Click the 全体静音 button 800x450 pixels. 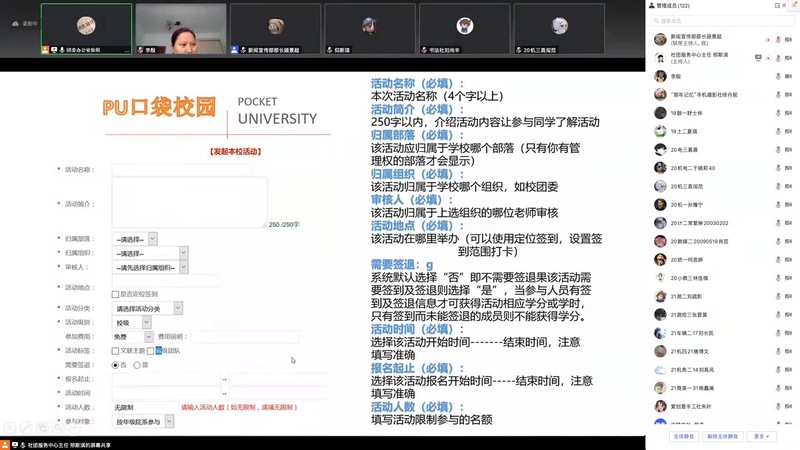(x=683, y=437)
